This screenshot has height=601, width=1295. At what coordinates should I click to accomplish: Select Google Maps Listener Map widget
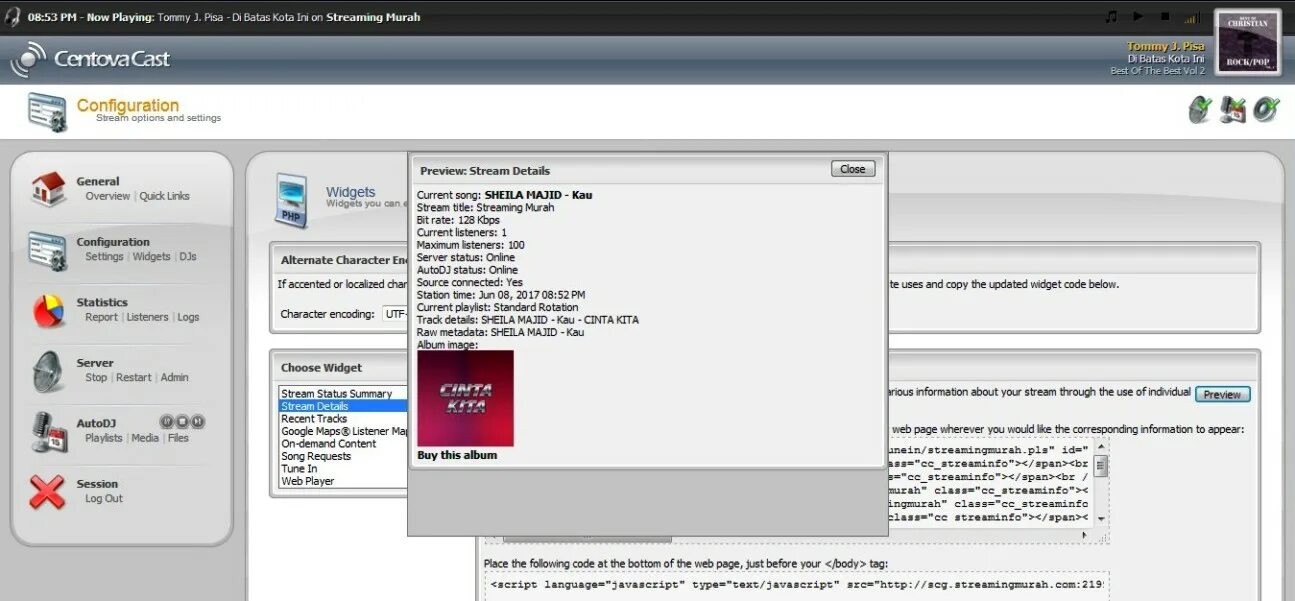[x=344, y=432]
